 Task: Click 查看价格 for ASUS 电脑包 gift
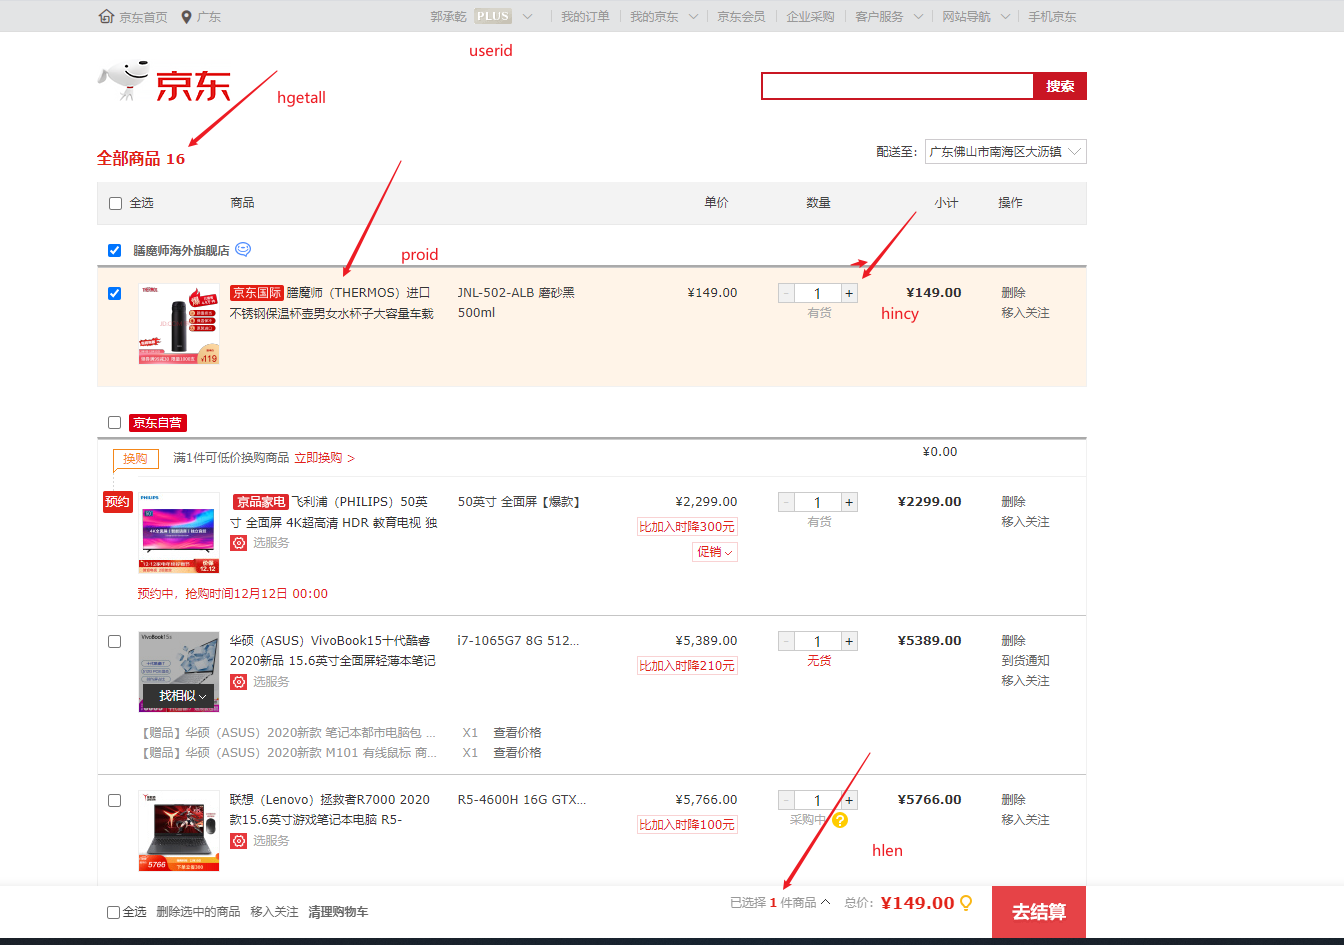[517, 733]
